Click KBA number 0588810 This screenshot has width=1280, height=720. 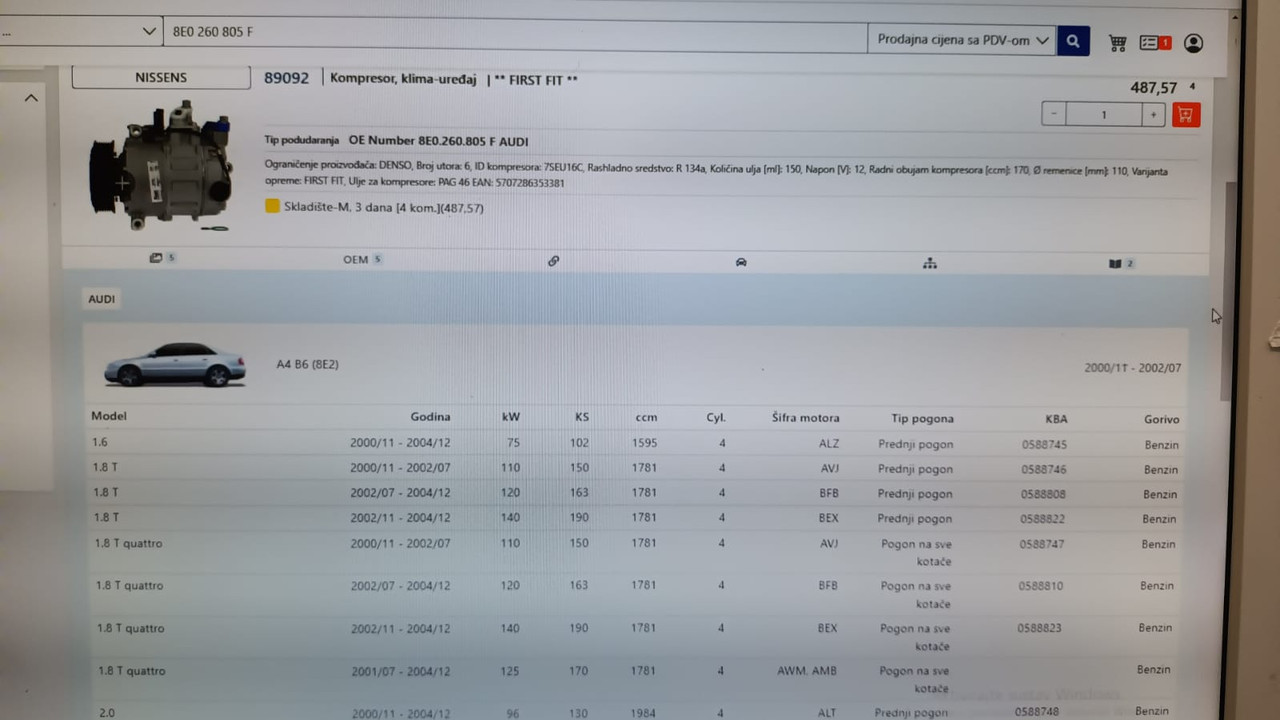(x=1040, y=586)
